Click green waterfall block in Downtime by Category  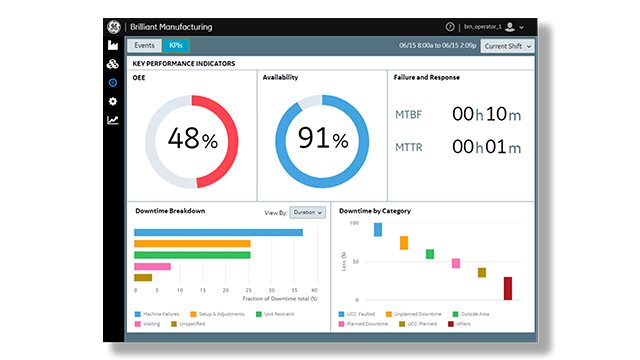click(x=430, y=254)
